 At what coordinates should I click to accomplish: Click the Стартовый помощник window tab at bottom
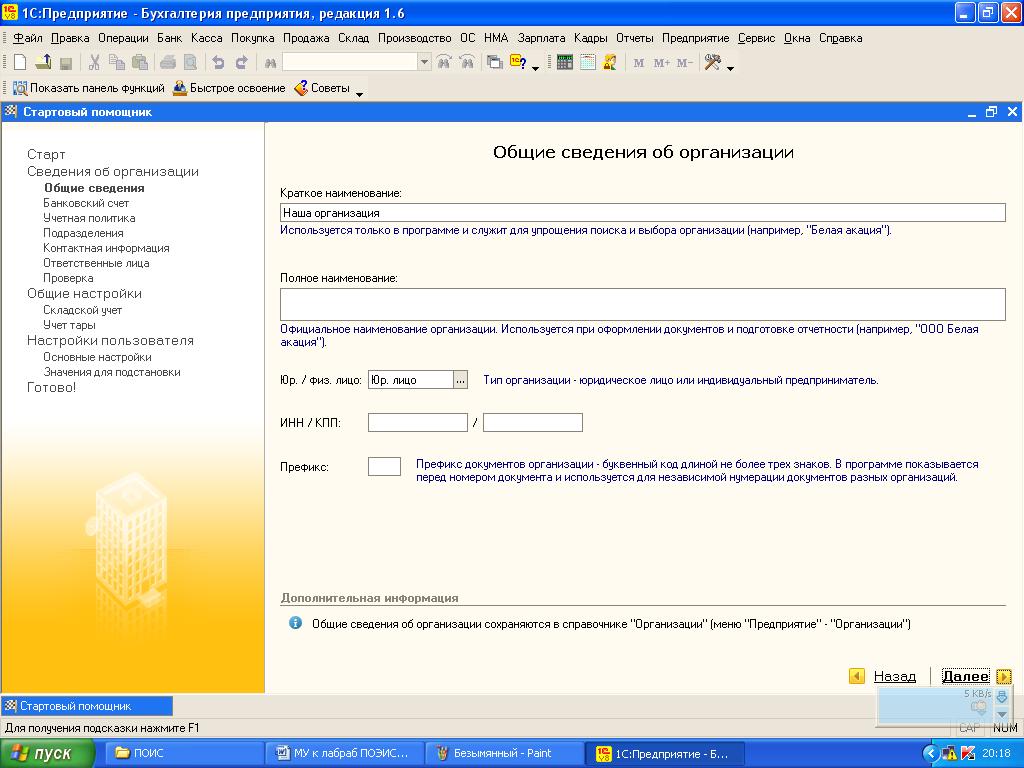pos(88,706)
